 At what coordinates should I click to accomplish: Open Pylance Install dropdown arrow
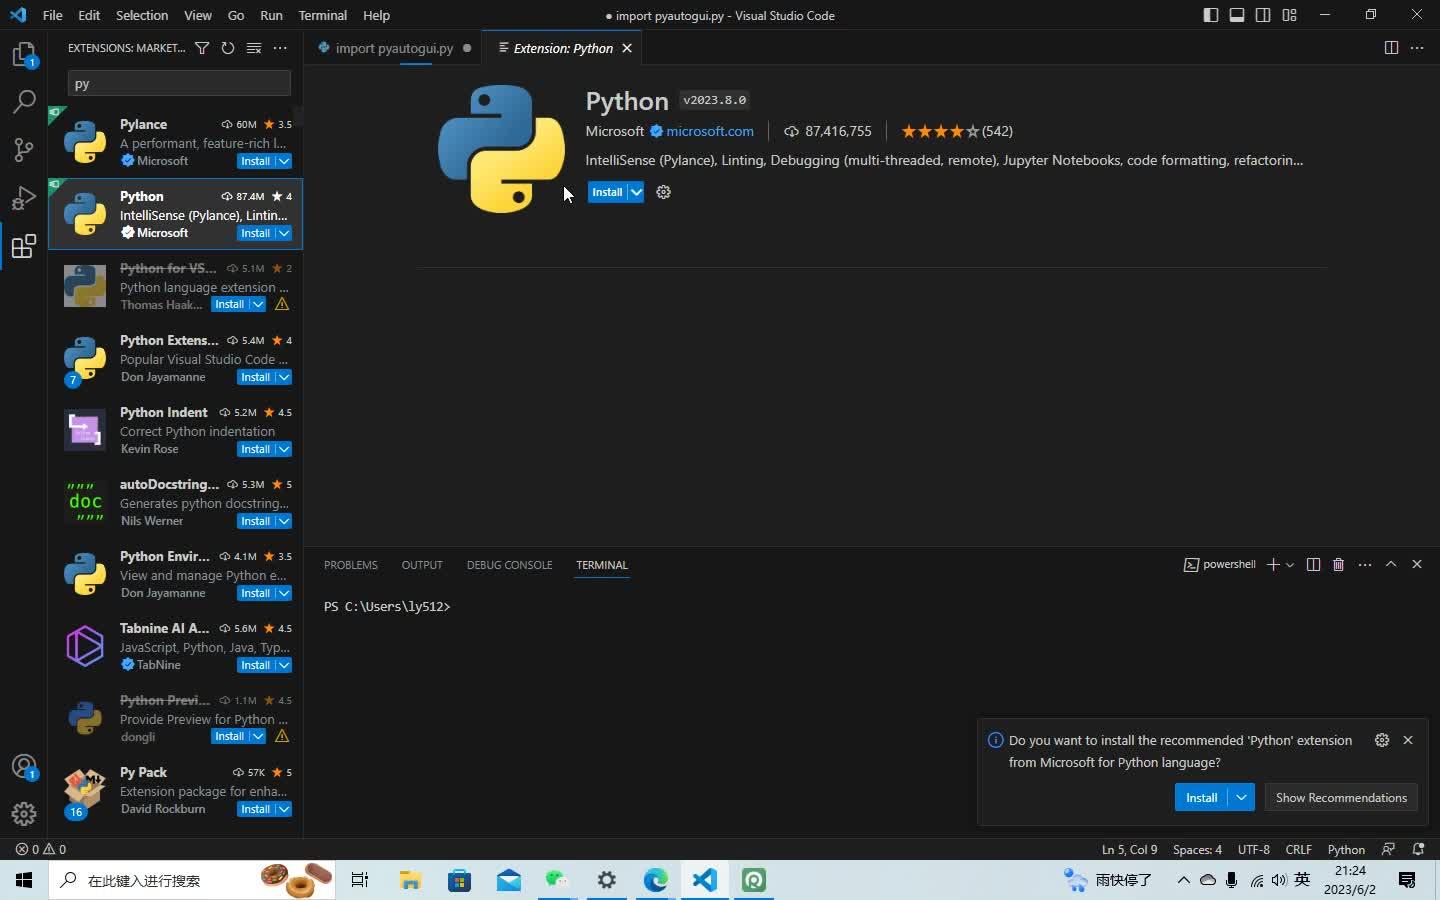tap(284, 161)
